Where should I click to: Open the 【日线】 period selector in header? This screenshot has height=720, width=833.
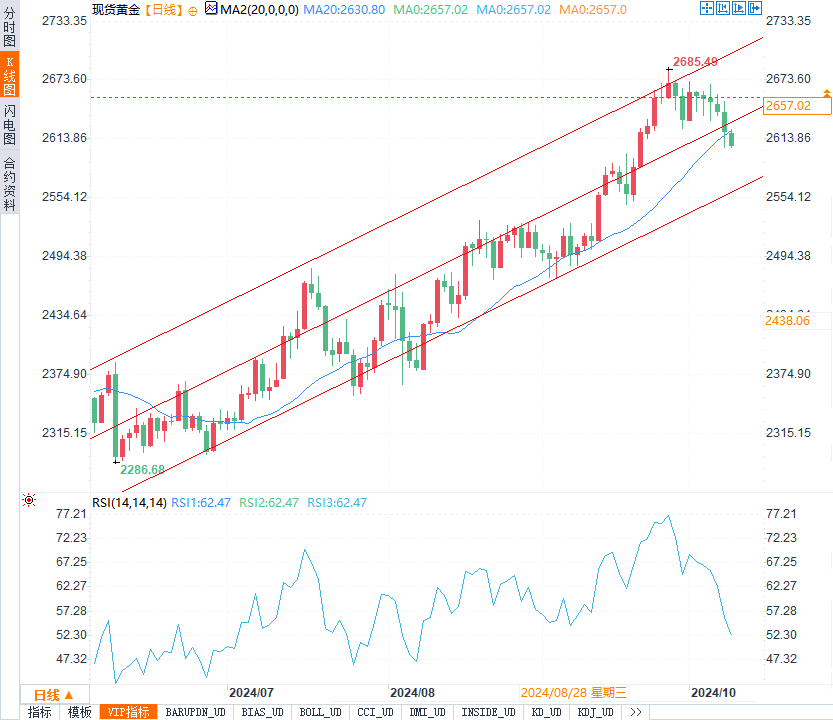pos(161,9)
